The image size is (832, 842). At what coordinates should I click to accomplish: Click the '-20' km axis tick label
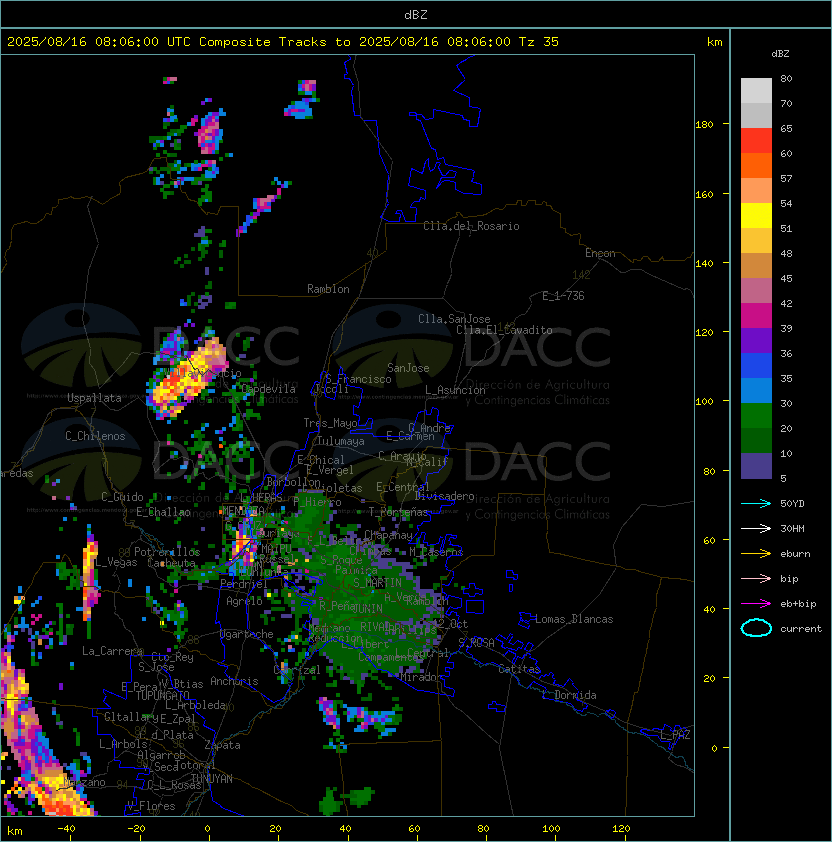[x=136, y=829]
